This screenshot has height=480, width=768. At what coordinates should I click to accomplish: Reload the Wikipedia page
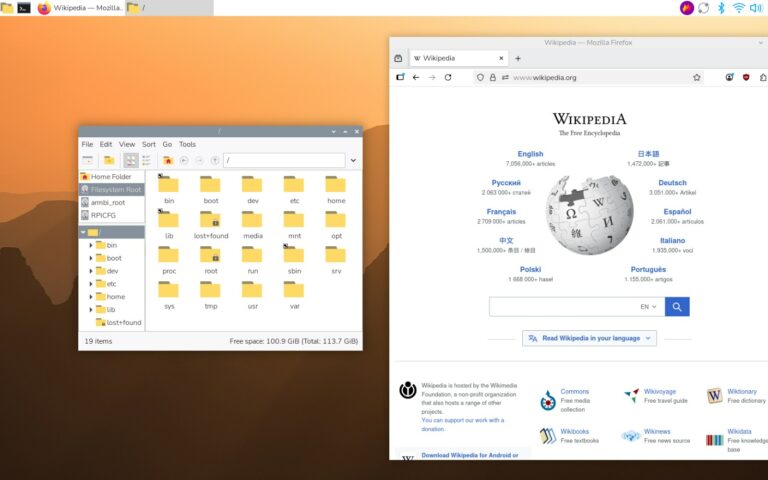(448, 77)
